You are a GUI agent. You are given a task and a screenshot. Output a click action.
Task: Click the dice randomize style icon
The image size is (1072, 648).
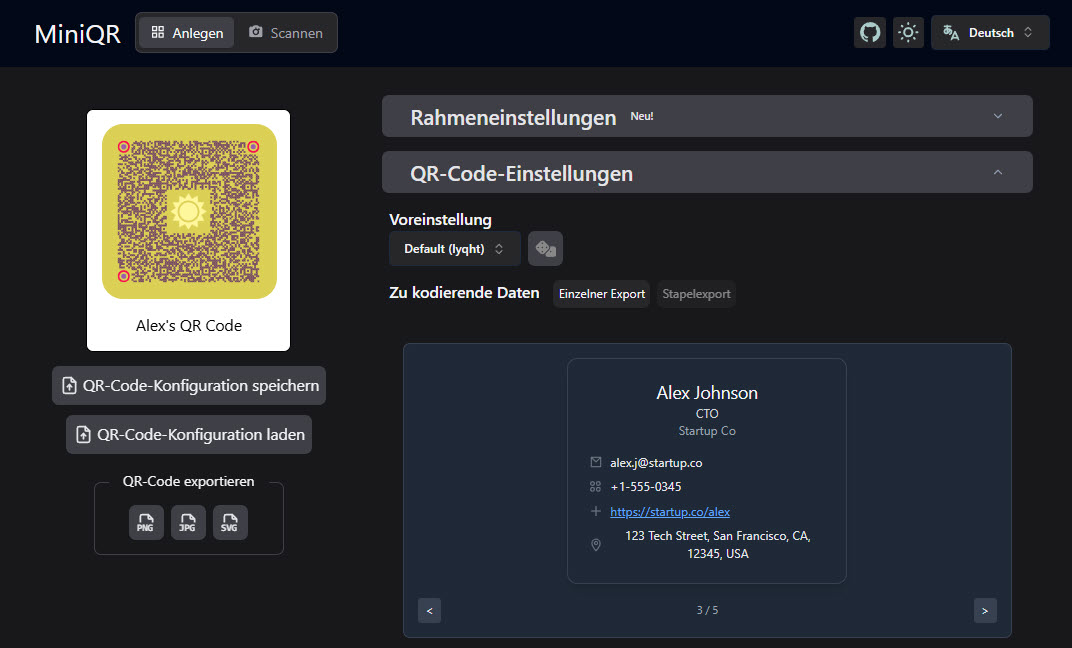[x=545, y=249]
